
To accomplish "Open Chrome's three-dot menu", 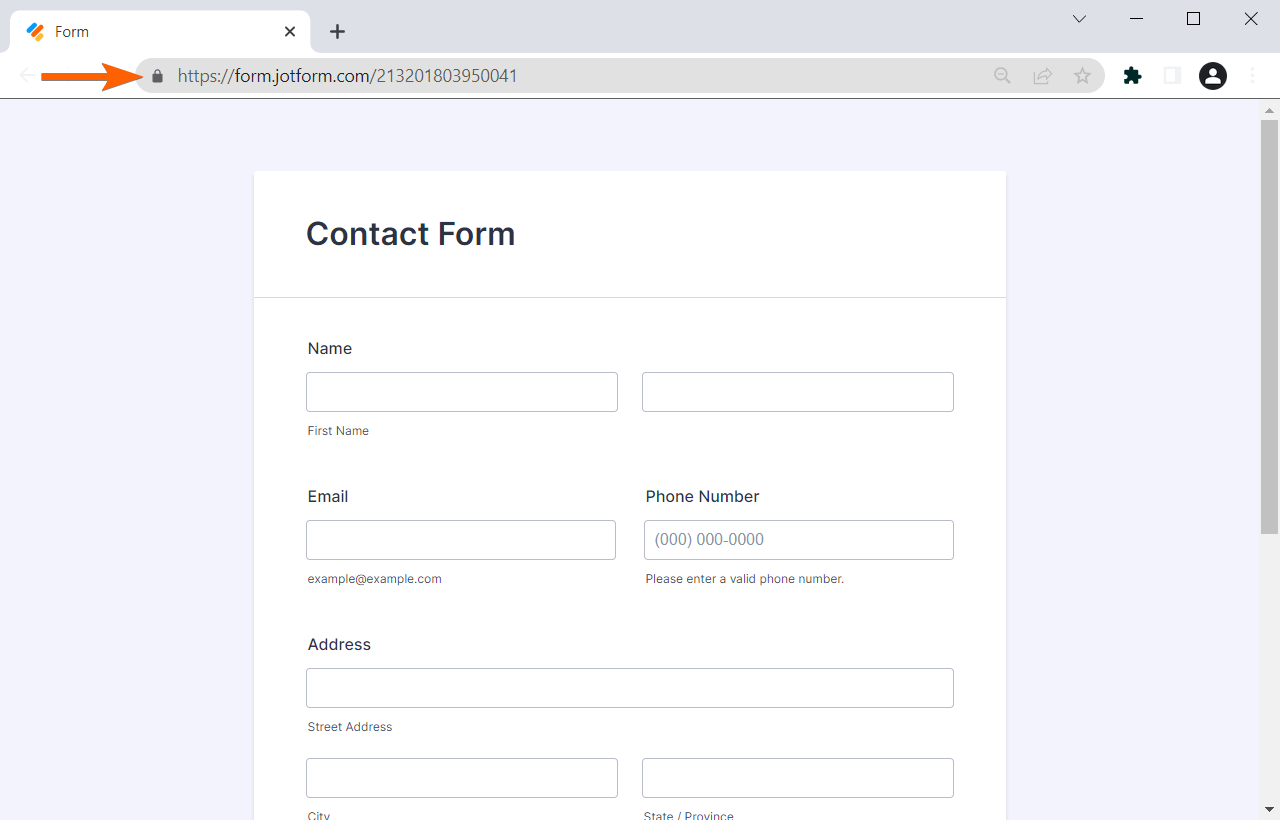I will [1253, 76].
